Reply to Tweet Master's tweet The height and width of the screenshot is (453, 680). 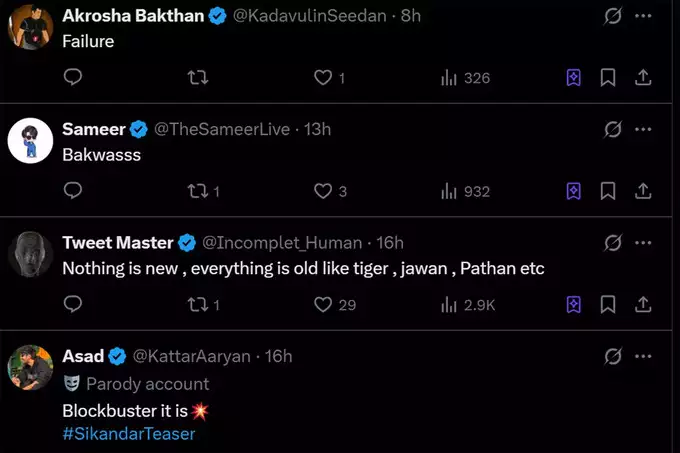click(72, 304)
